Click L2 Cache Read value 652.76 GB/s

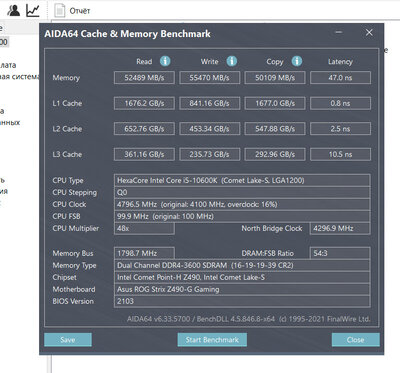point(144,129)
